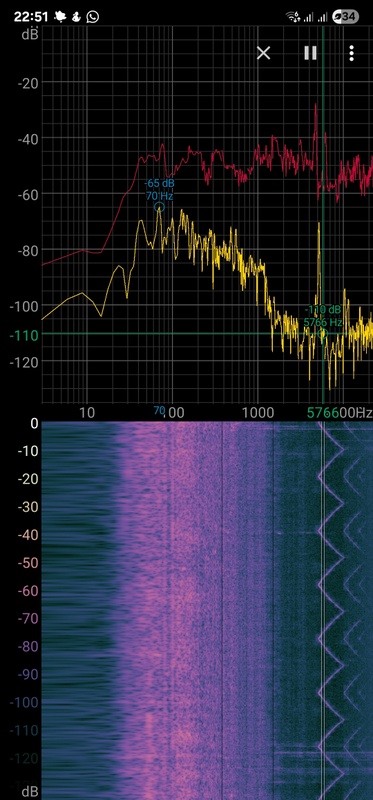Tap the 5766 Hz cursor marker circle
The image size is (373, 800).
point(322,334)
